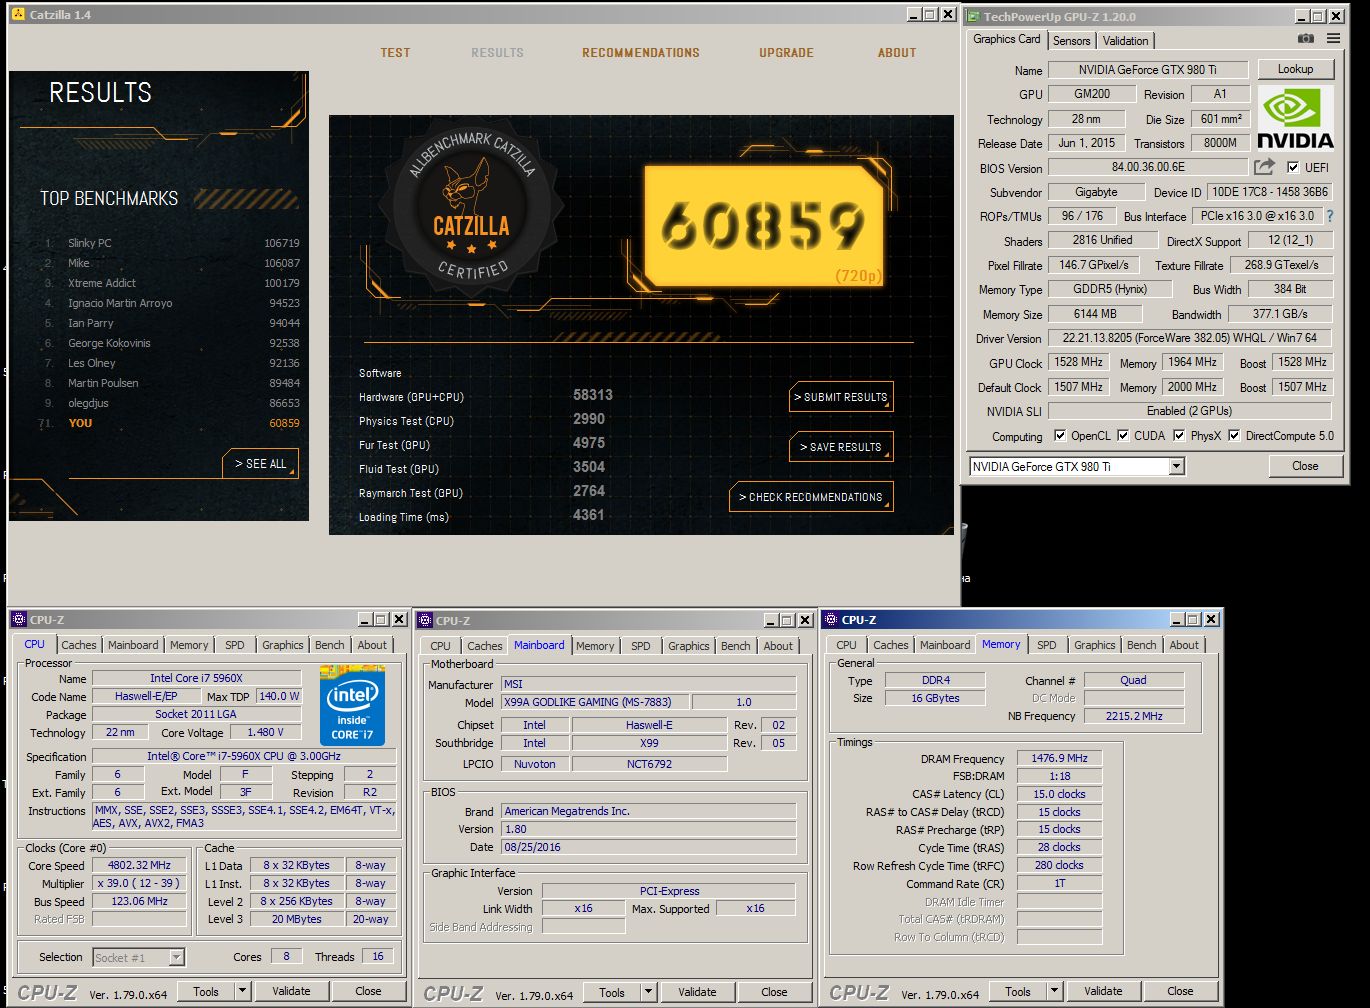Click the Bus Interface question mark icon
The image size is (1370, 1008).
tap(1330, 216)
